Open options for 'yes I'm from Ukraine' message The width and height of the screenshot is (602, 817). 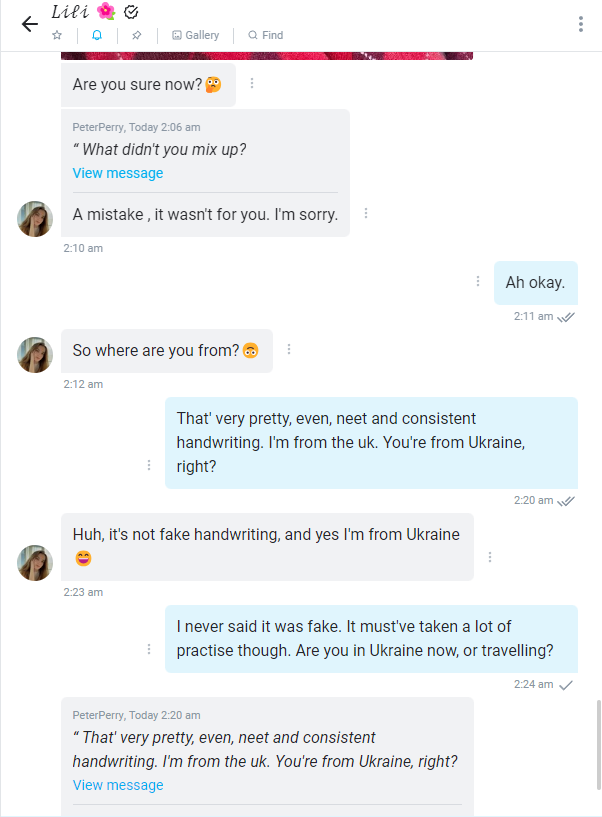coord(490,557)
